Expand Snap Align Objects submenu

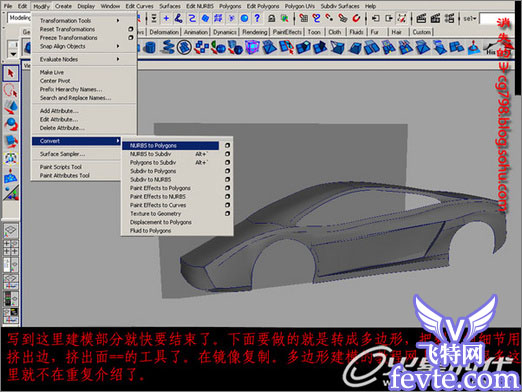118,46
